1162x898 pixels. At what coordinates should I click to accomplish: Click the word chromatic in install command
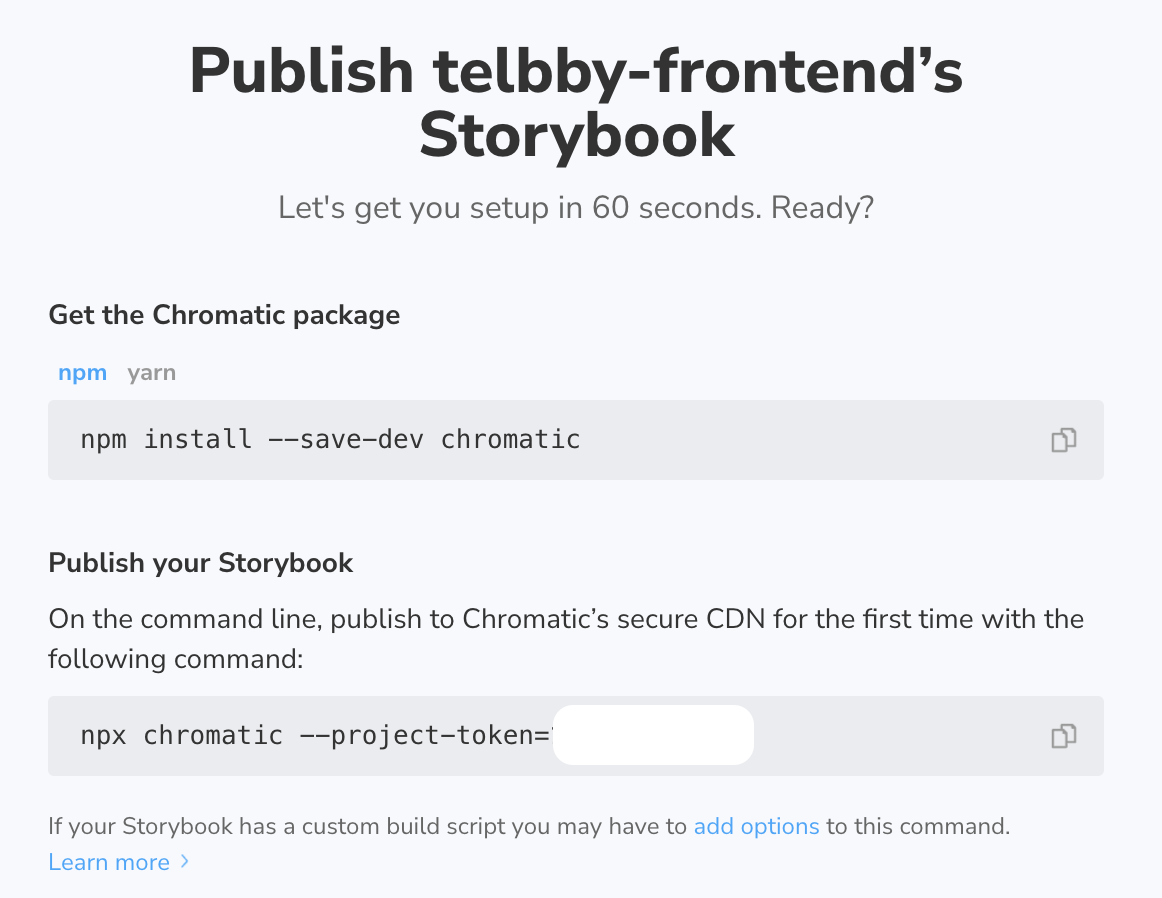[x=511, y=439]
